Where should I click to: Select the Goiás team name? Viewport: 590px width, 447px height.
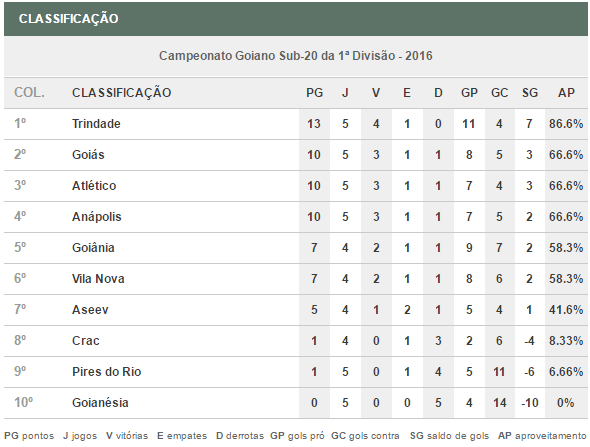click(88, 155)
